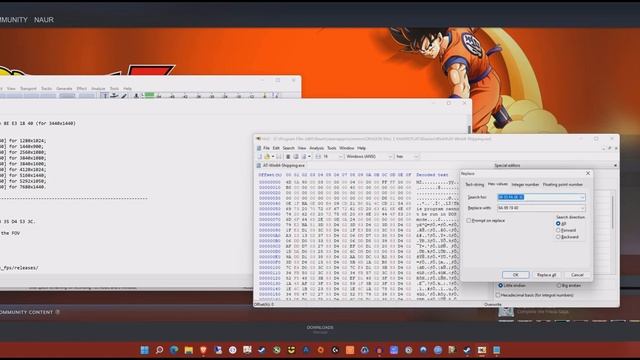Click the 'Offset(h)' column header
This screenshot has height=360, width=640.
[x=270, y=175]
